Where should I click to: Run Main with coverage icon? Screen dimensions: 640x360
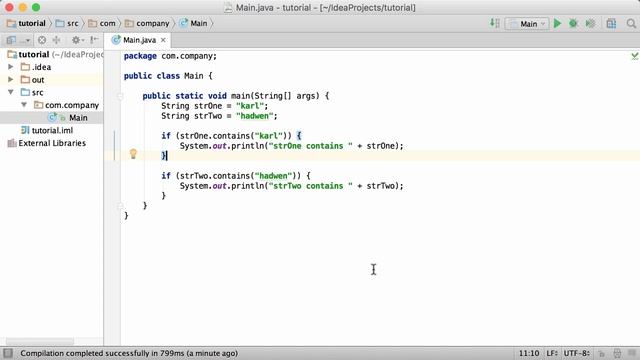pos(590,24)
